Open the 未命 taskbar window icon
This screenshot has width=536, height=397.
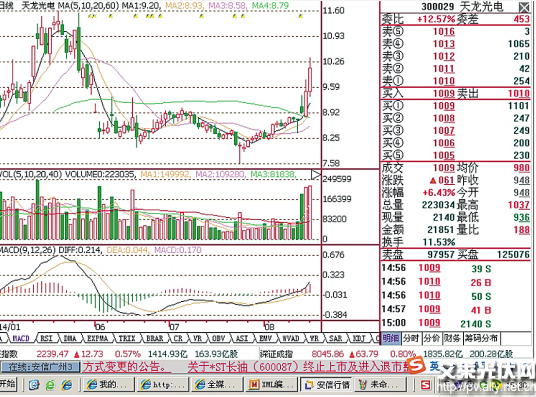point(381,385)
